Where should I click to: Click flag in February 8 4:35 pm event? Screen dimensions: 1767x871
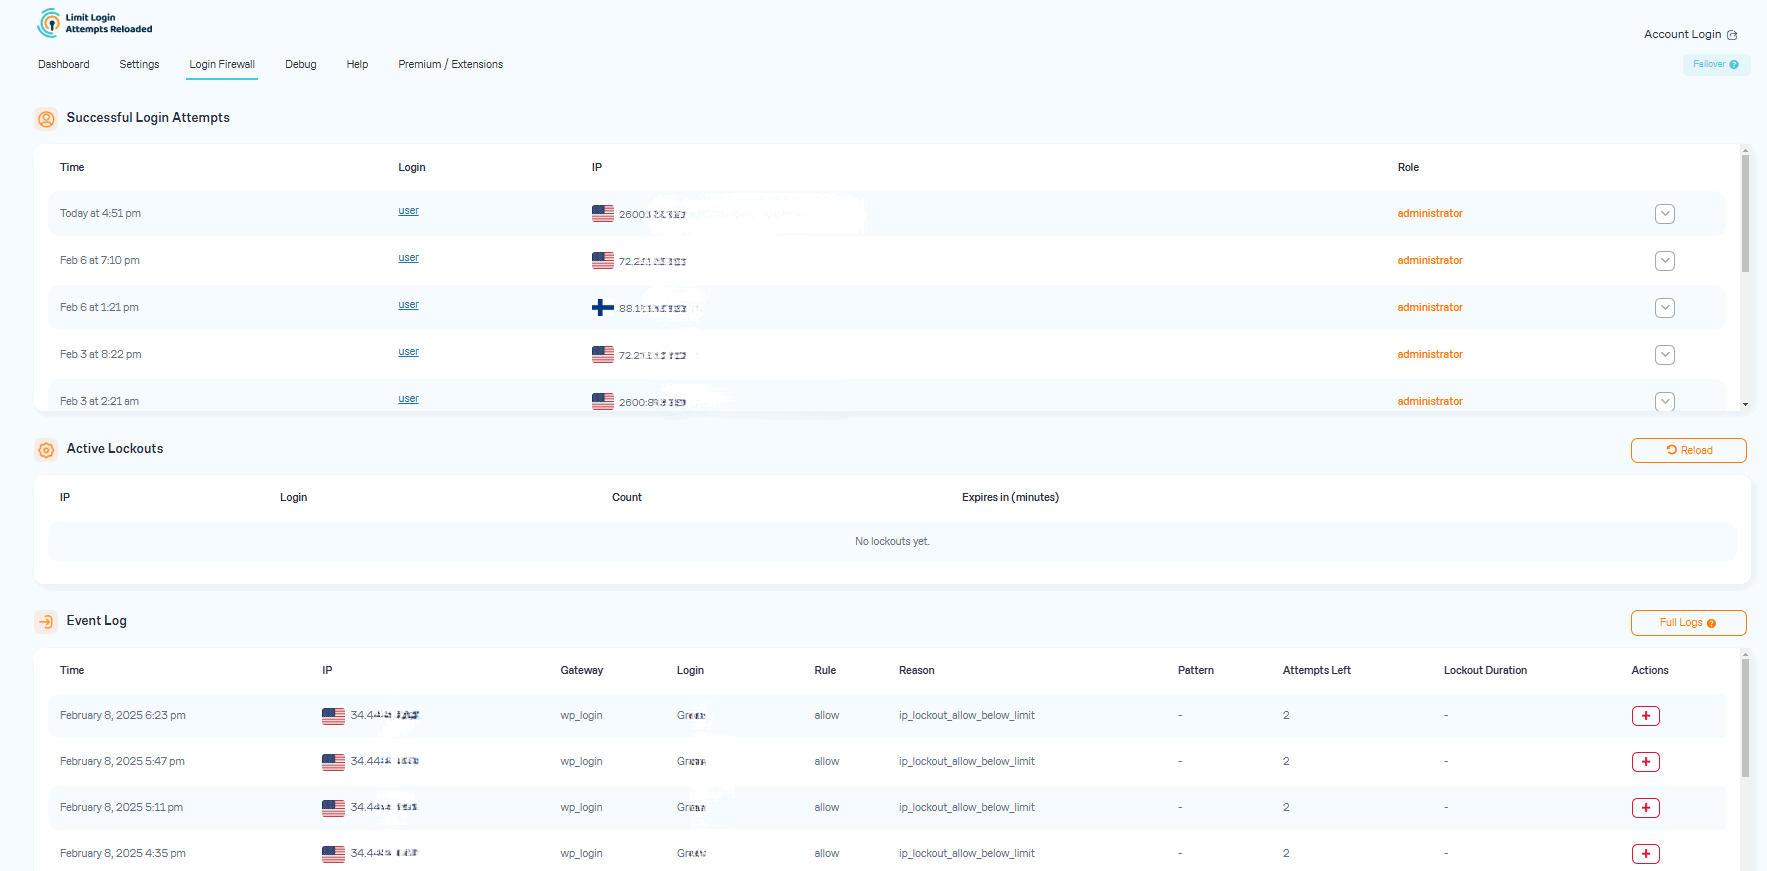[333, 854]
